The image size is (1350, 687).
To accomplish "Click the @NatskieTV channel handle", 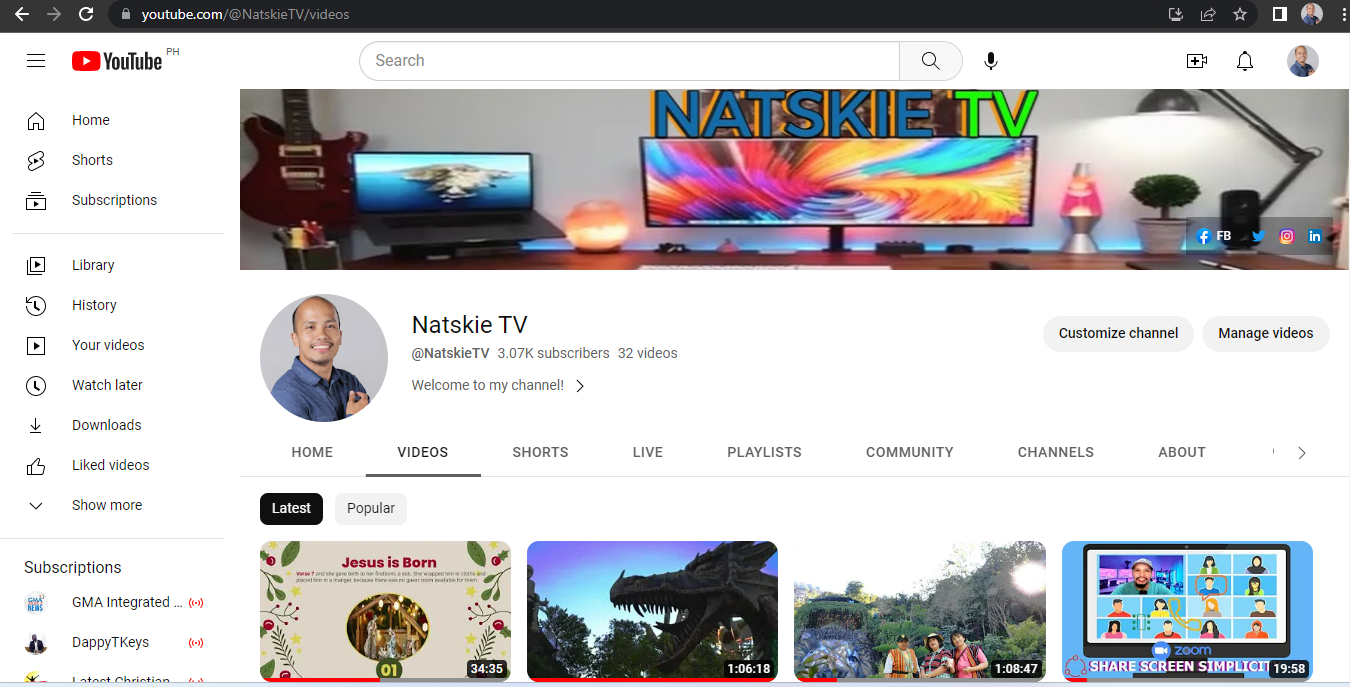I will (x=450, y=354).
